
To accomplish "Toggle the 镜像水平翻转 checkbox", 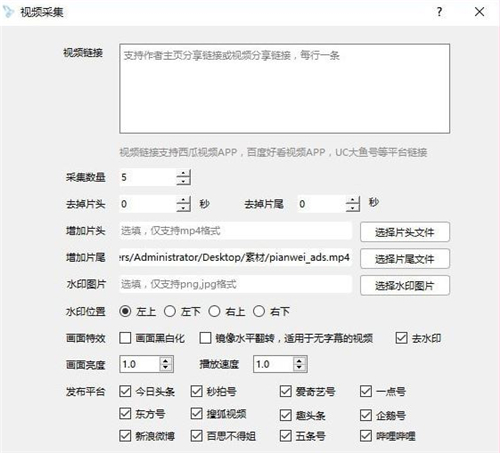I will pos(205,338).
